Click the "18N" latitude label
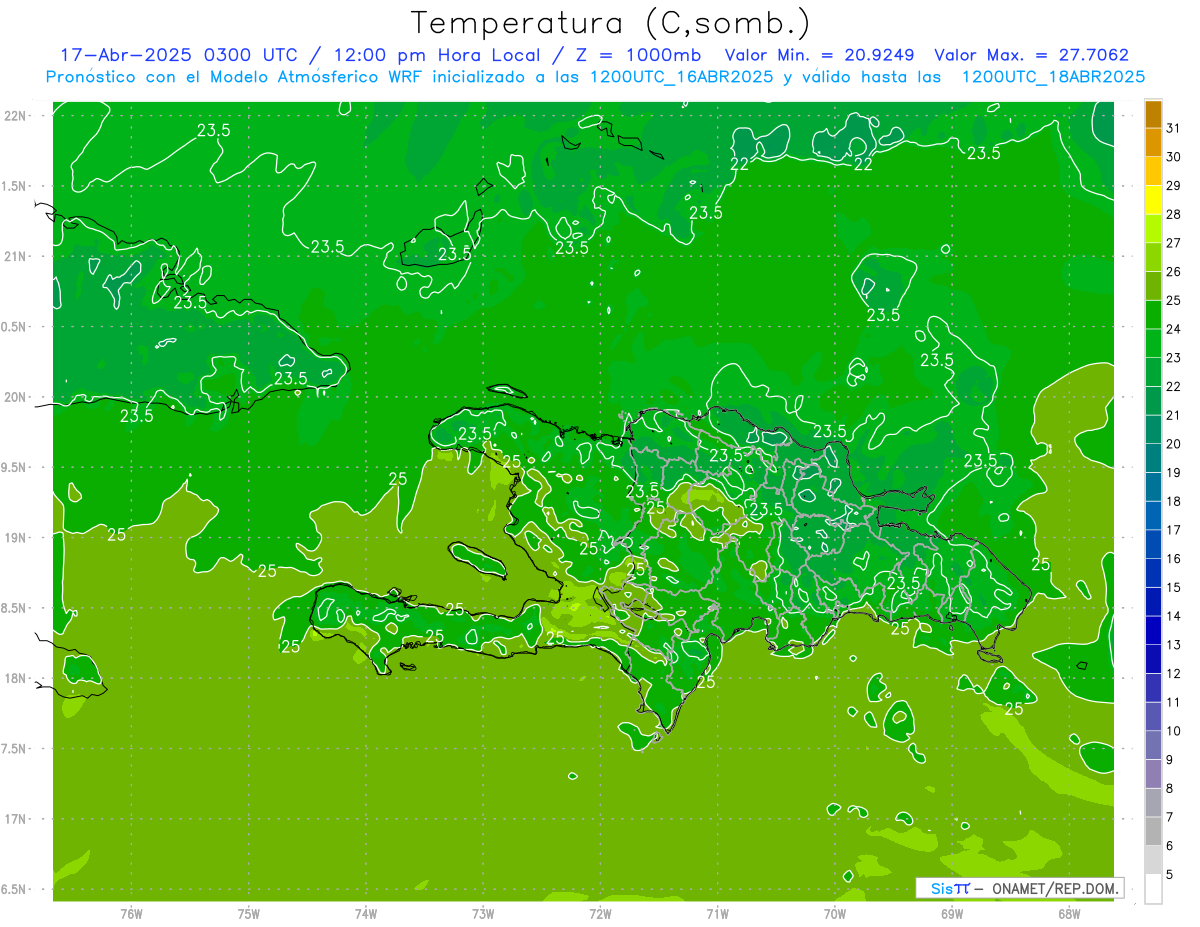Screen dimensions: 1200x927 (x=16, y=679)
